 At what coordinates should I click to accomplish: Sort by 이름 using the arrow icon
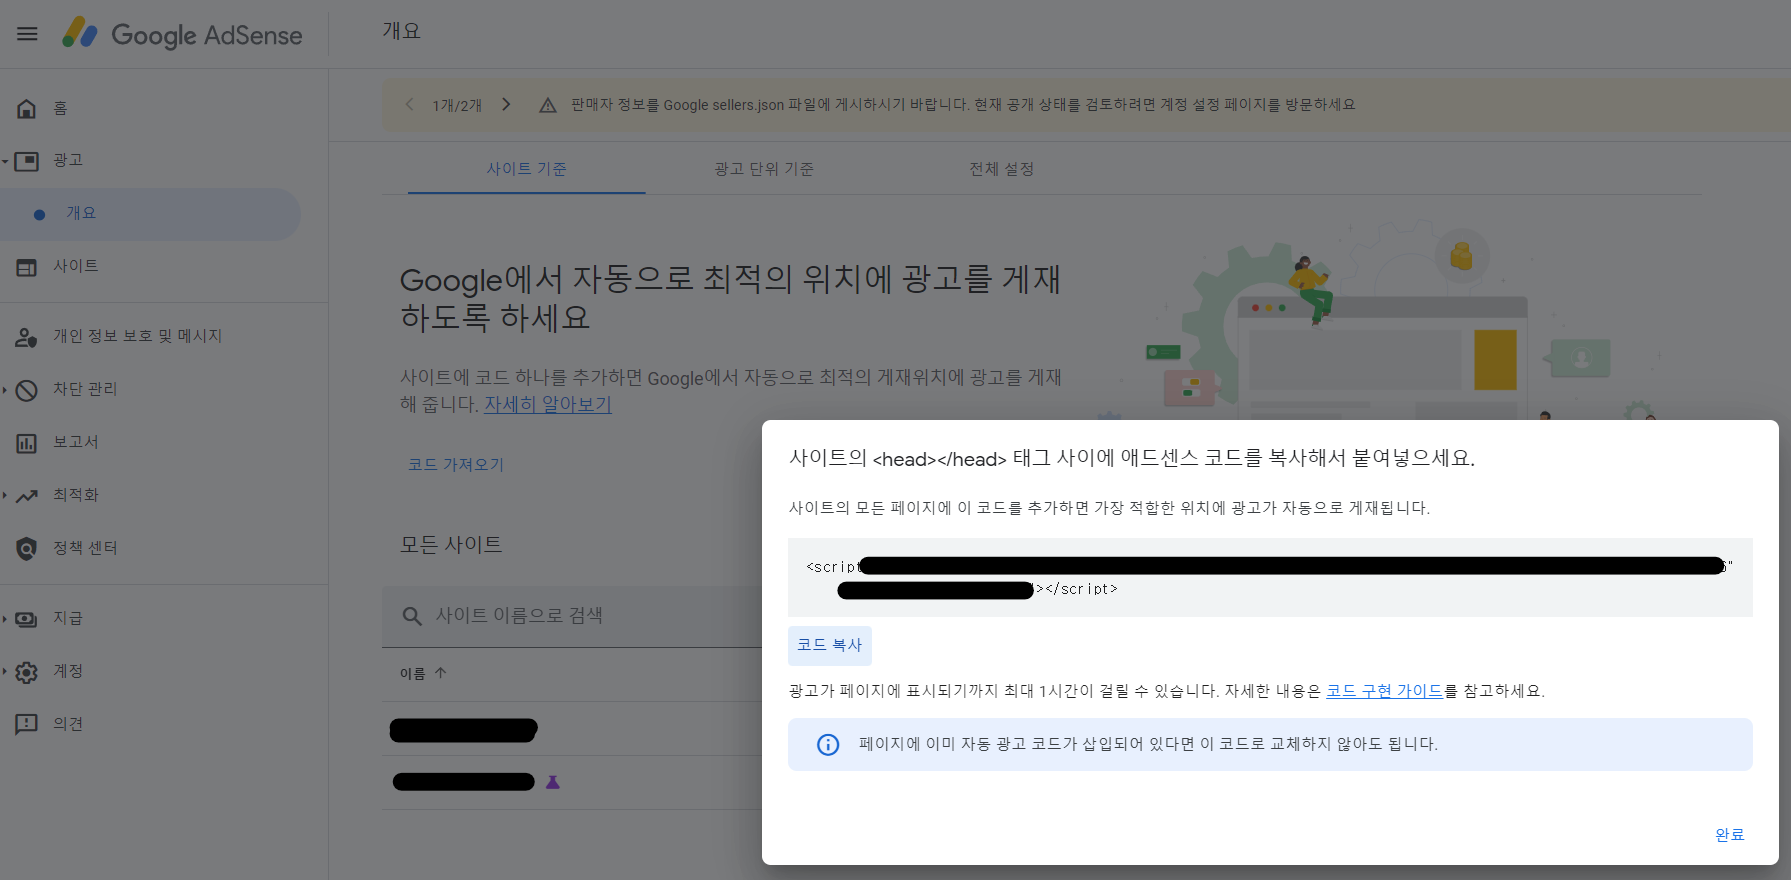pos(441,673)
